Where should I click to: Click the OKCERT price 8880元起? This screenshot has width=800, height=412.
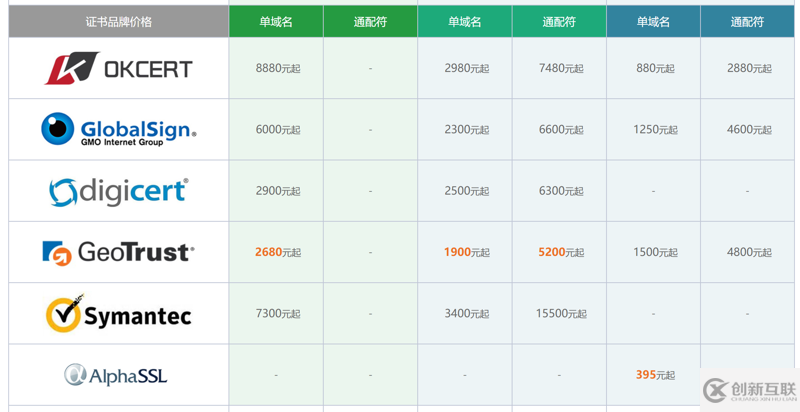tap(278, 68)
